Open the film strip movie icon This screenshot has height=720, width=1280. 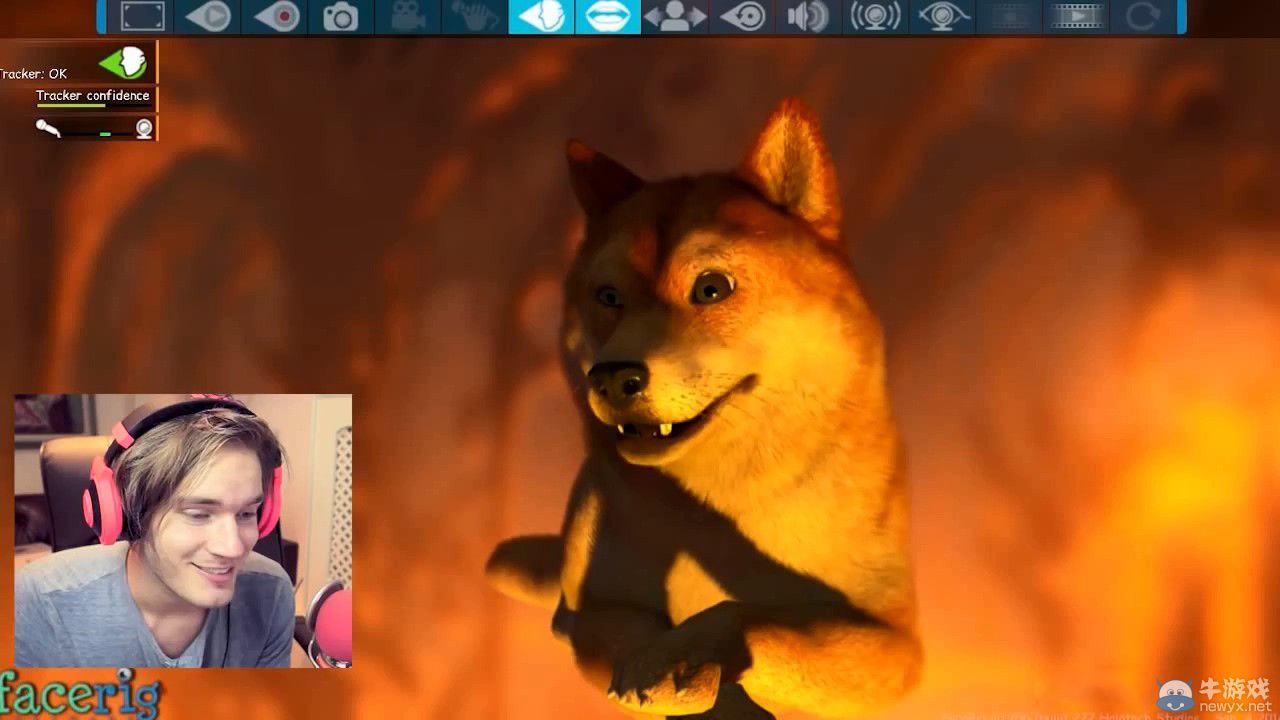1075,16
